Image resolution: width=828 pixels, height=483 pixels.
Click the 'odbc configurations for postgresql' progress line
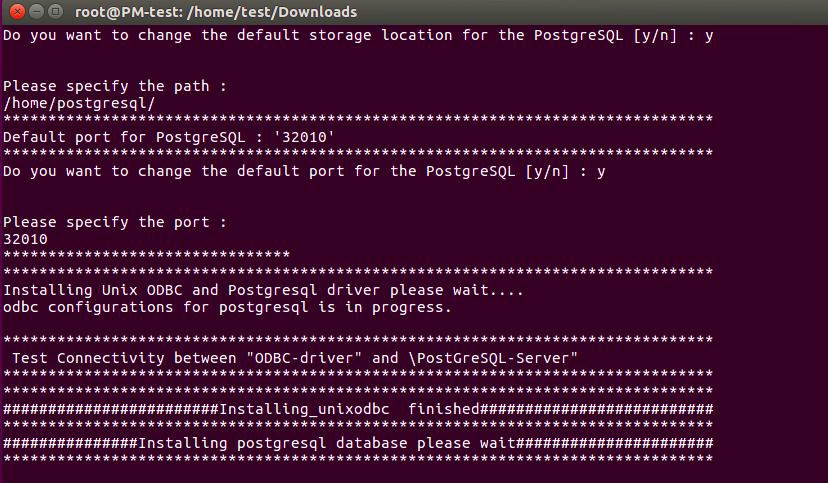click(x=228, y=307)
